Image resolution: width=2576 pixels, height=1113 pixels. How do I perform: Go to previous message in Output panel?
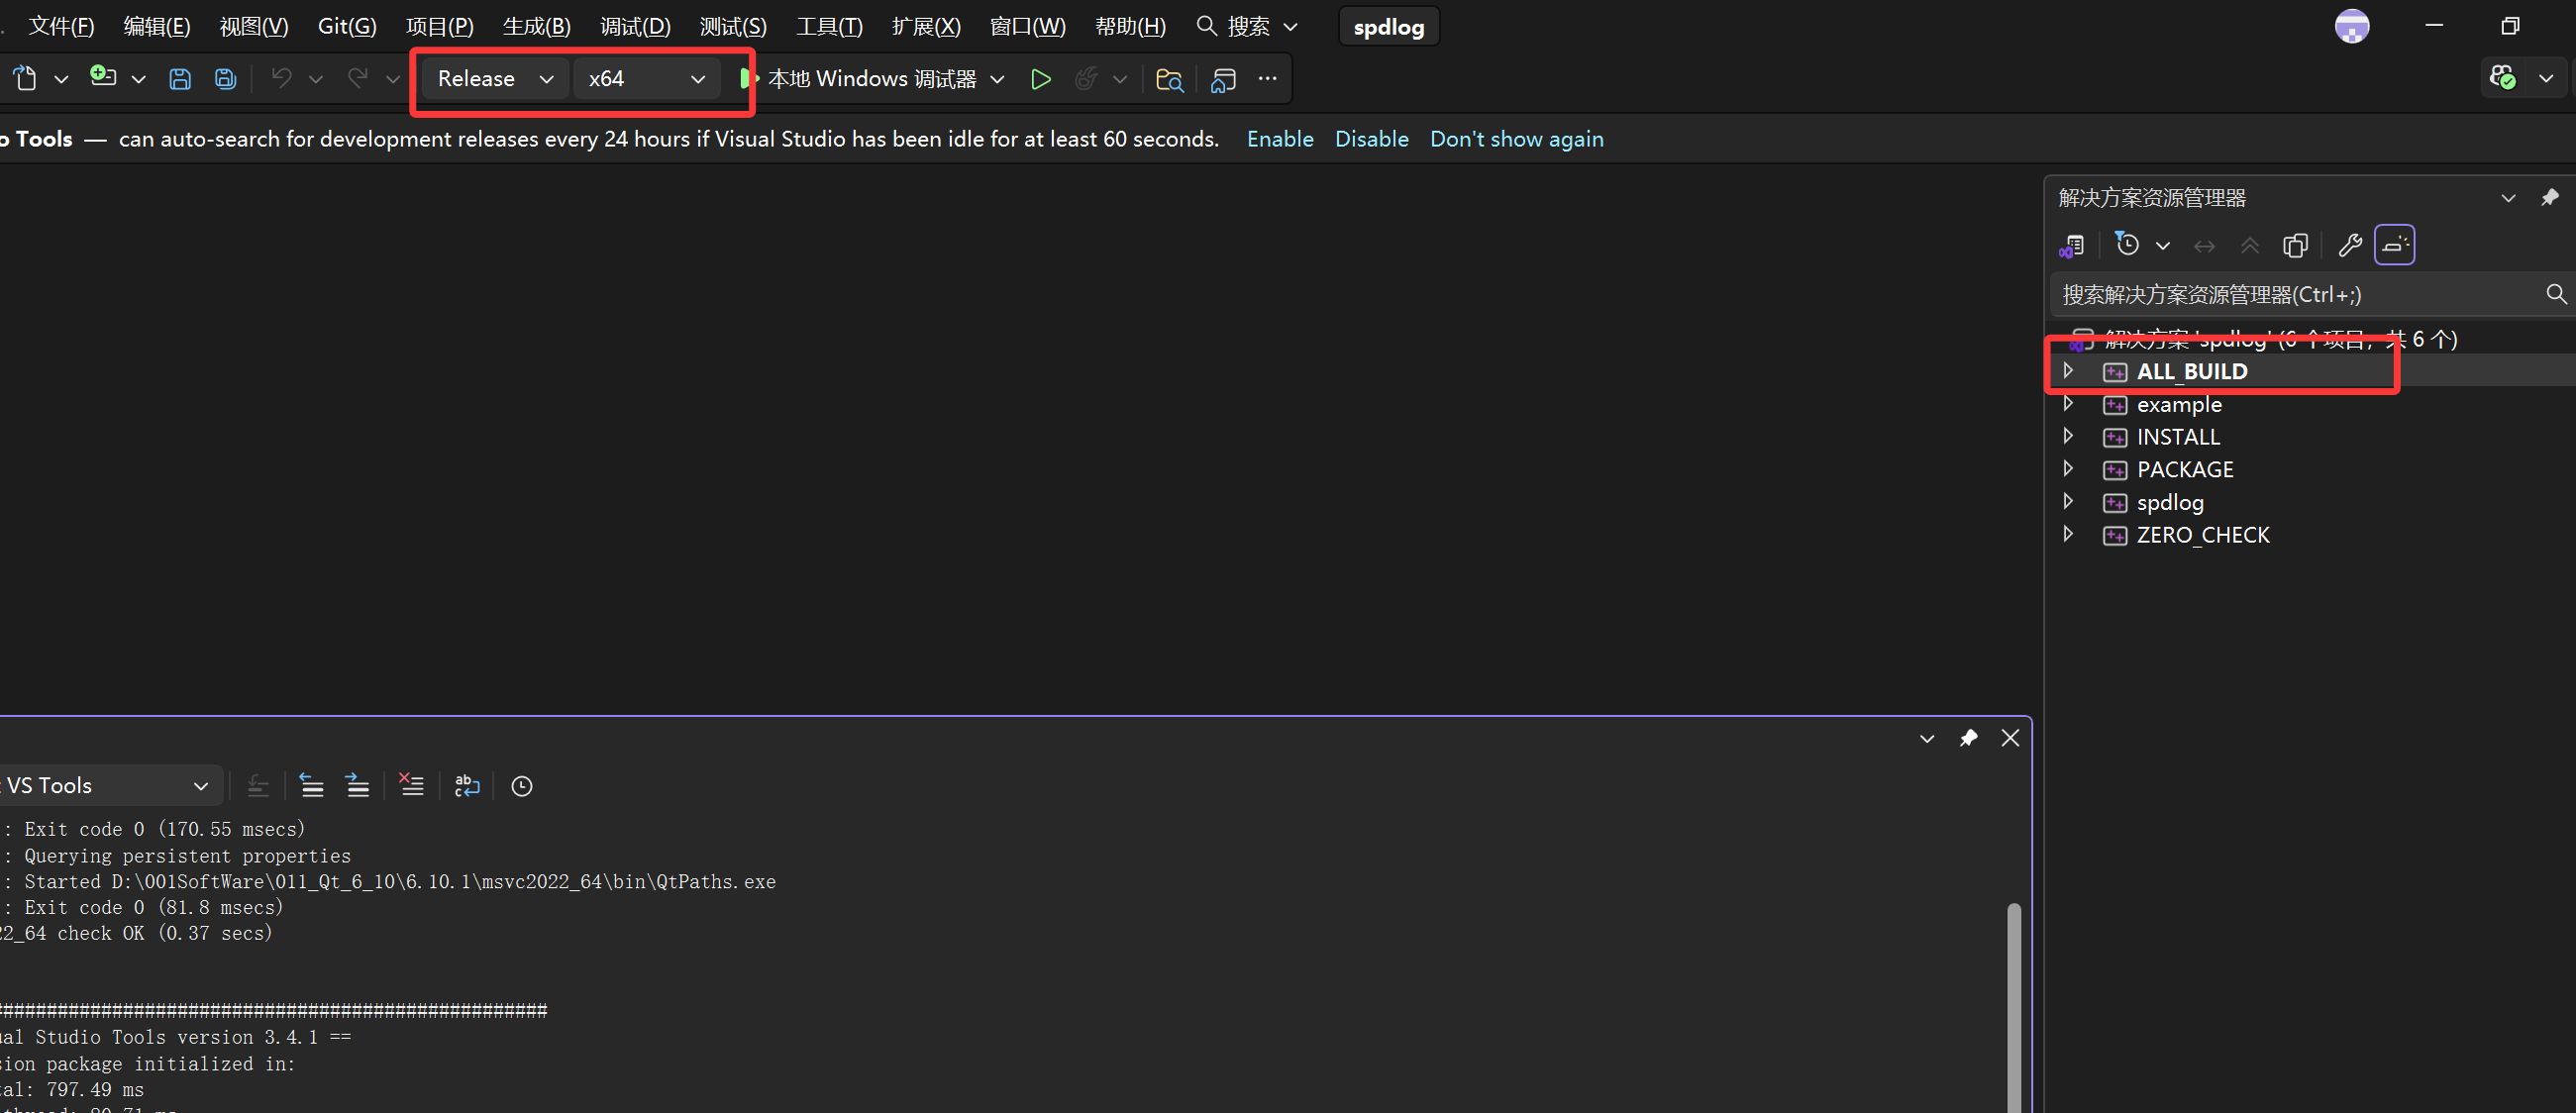[312, 786]
